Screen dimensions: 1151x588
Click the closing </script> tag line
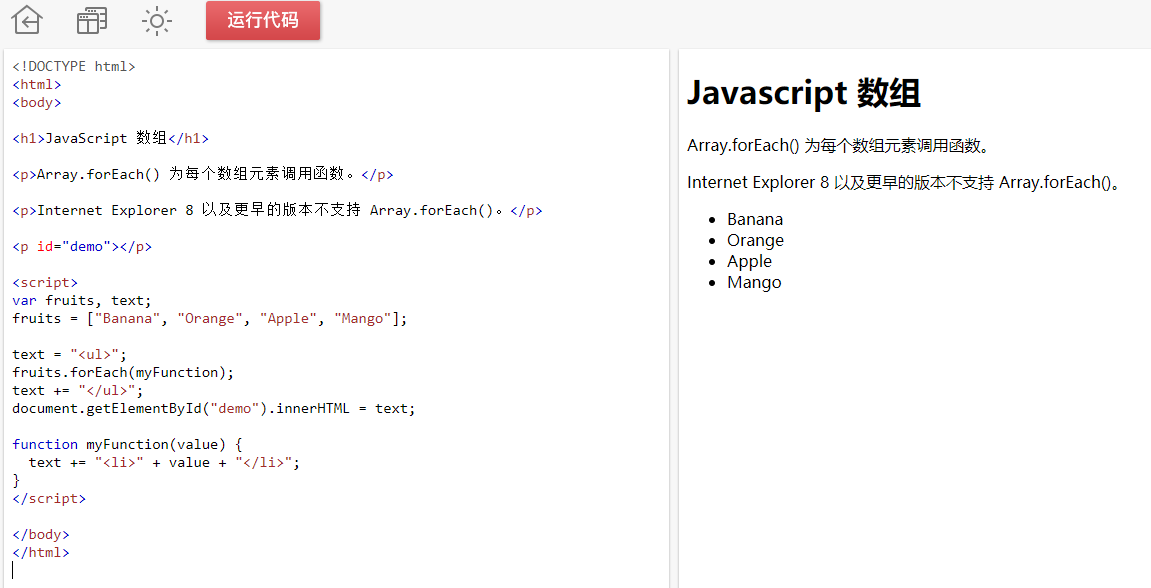[49, 498]
